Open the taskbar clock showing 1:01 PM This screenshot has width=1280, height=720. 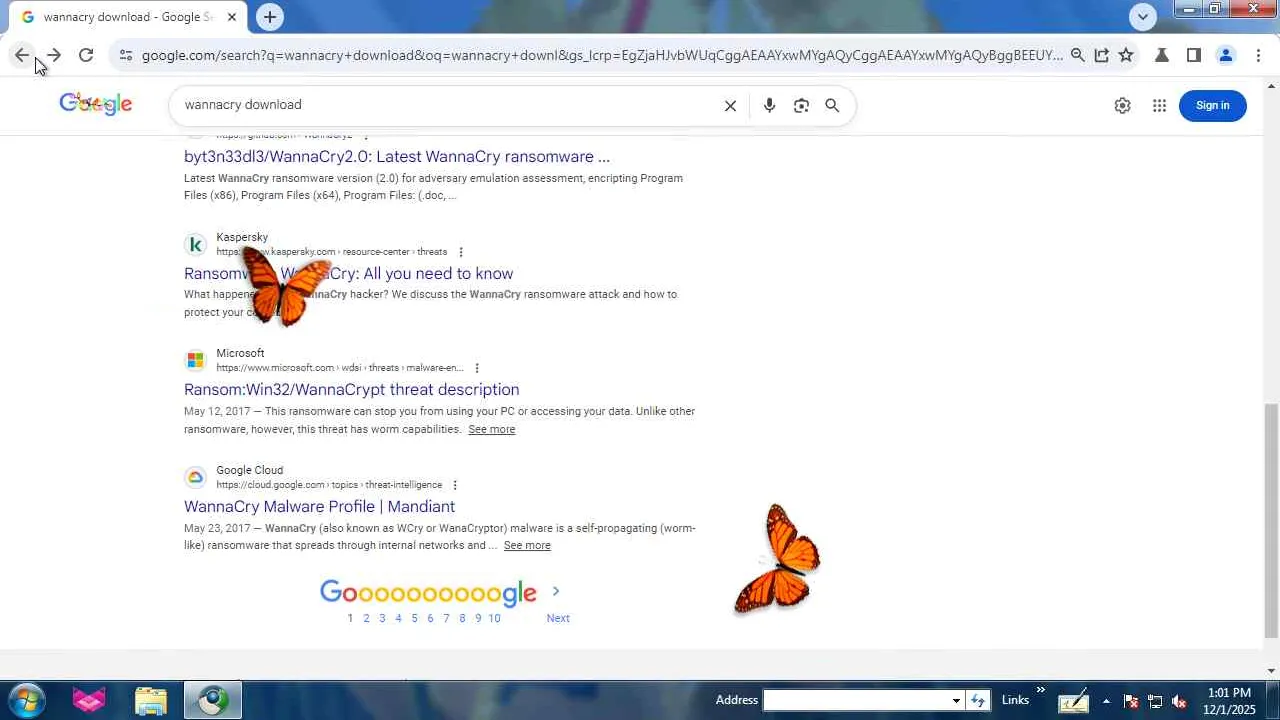(x=1231, y=701)
